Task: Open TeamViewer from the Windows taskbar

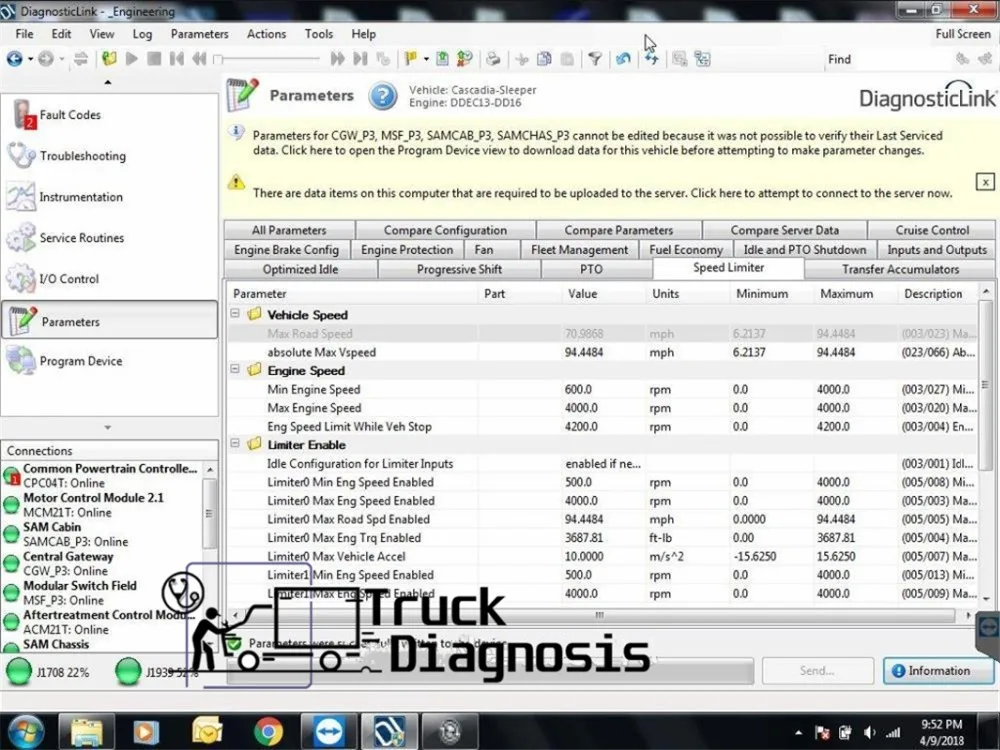Action: [x=329, y=731]
